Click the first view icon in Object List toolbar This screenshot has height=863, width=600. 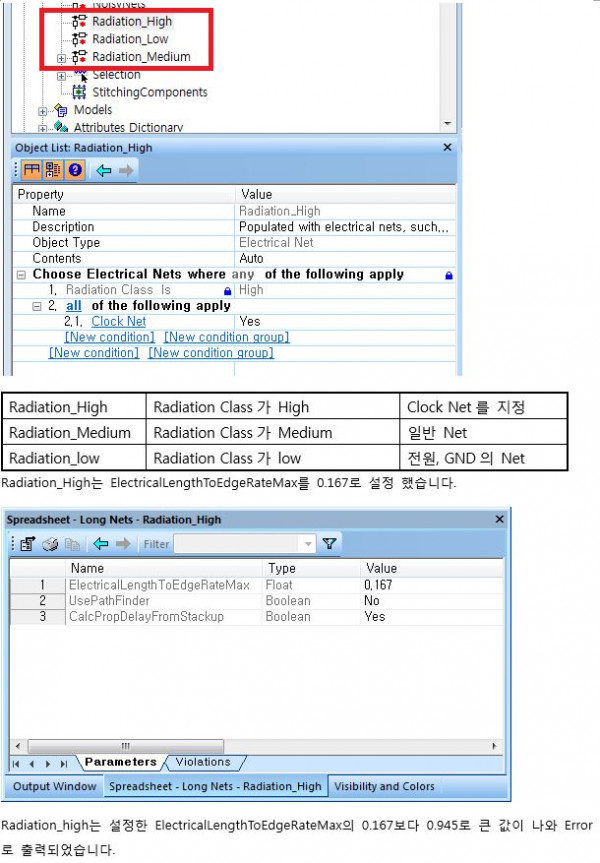[x=32, y=170]
